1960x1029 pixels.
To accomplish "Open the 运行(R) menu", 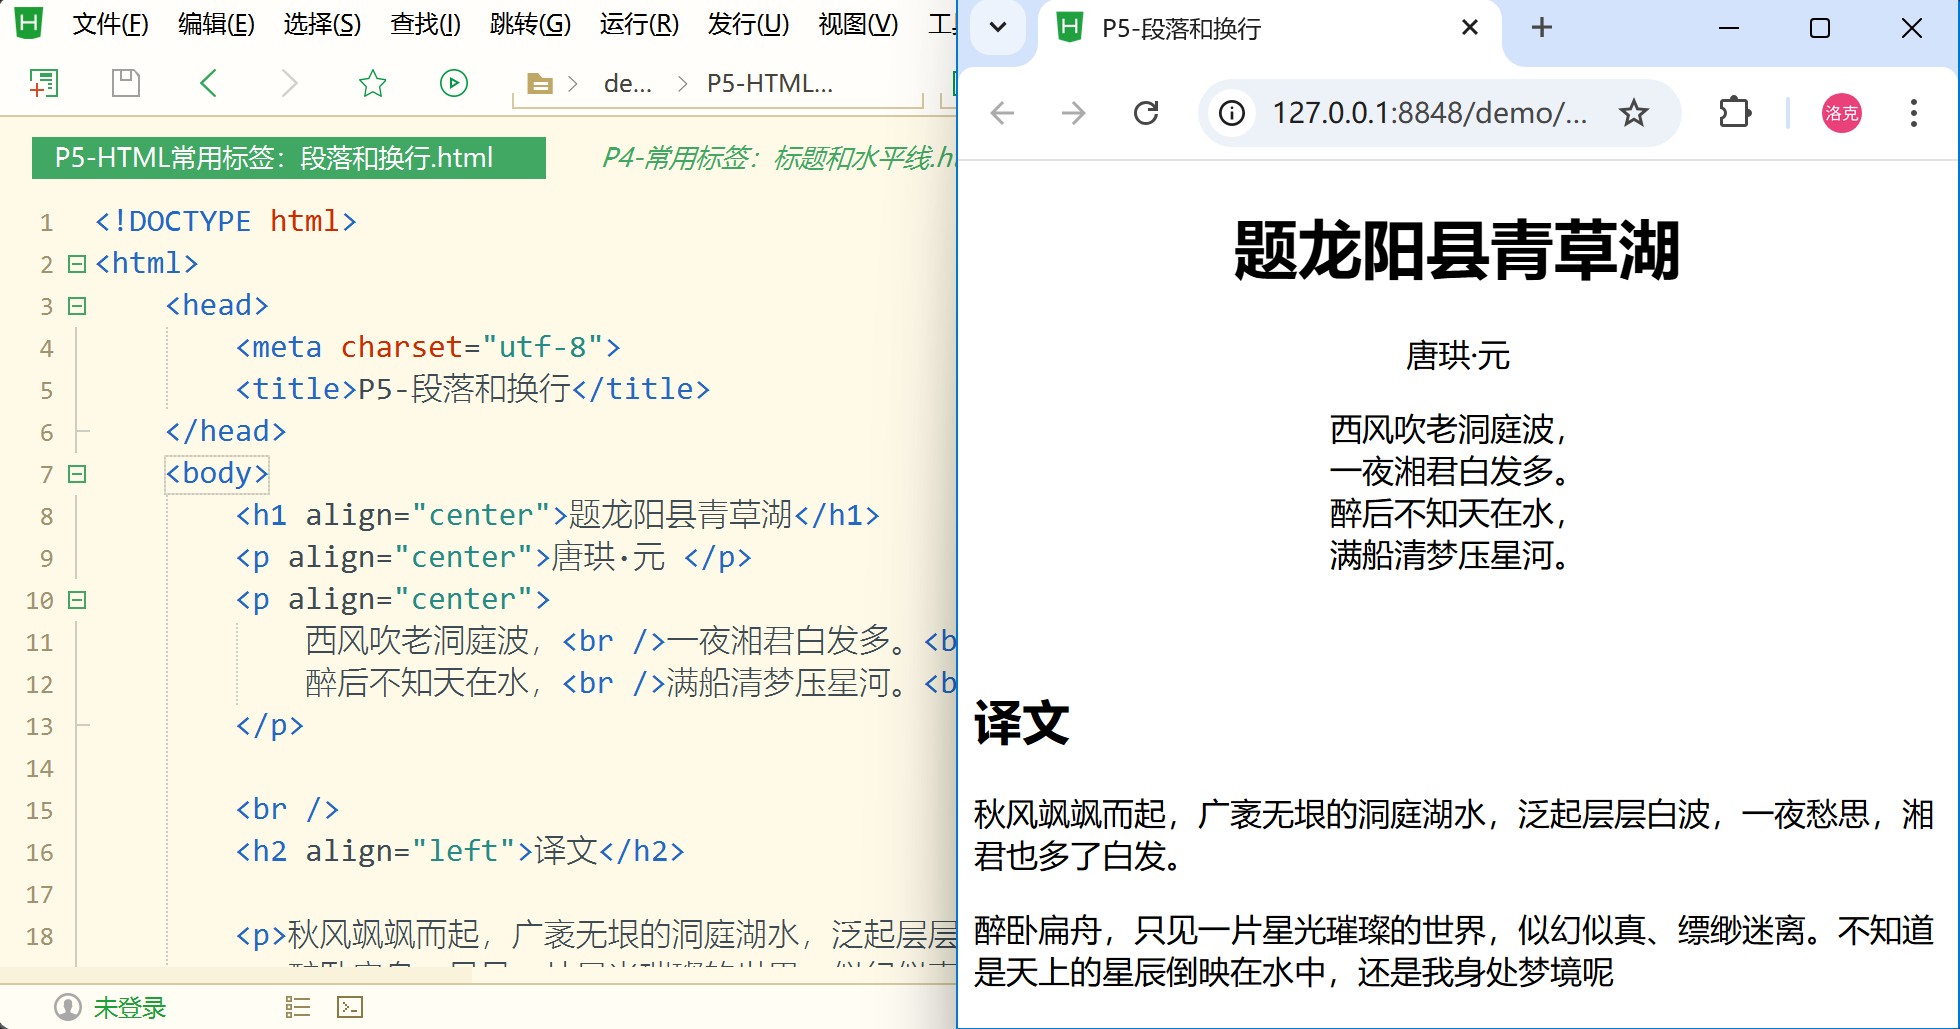I will click(639, 24).
